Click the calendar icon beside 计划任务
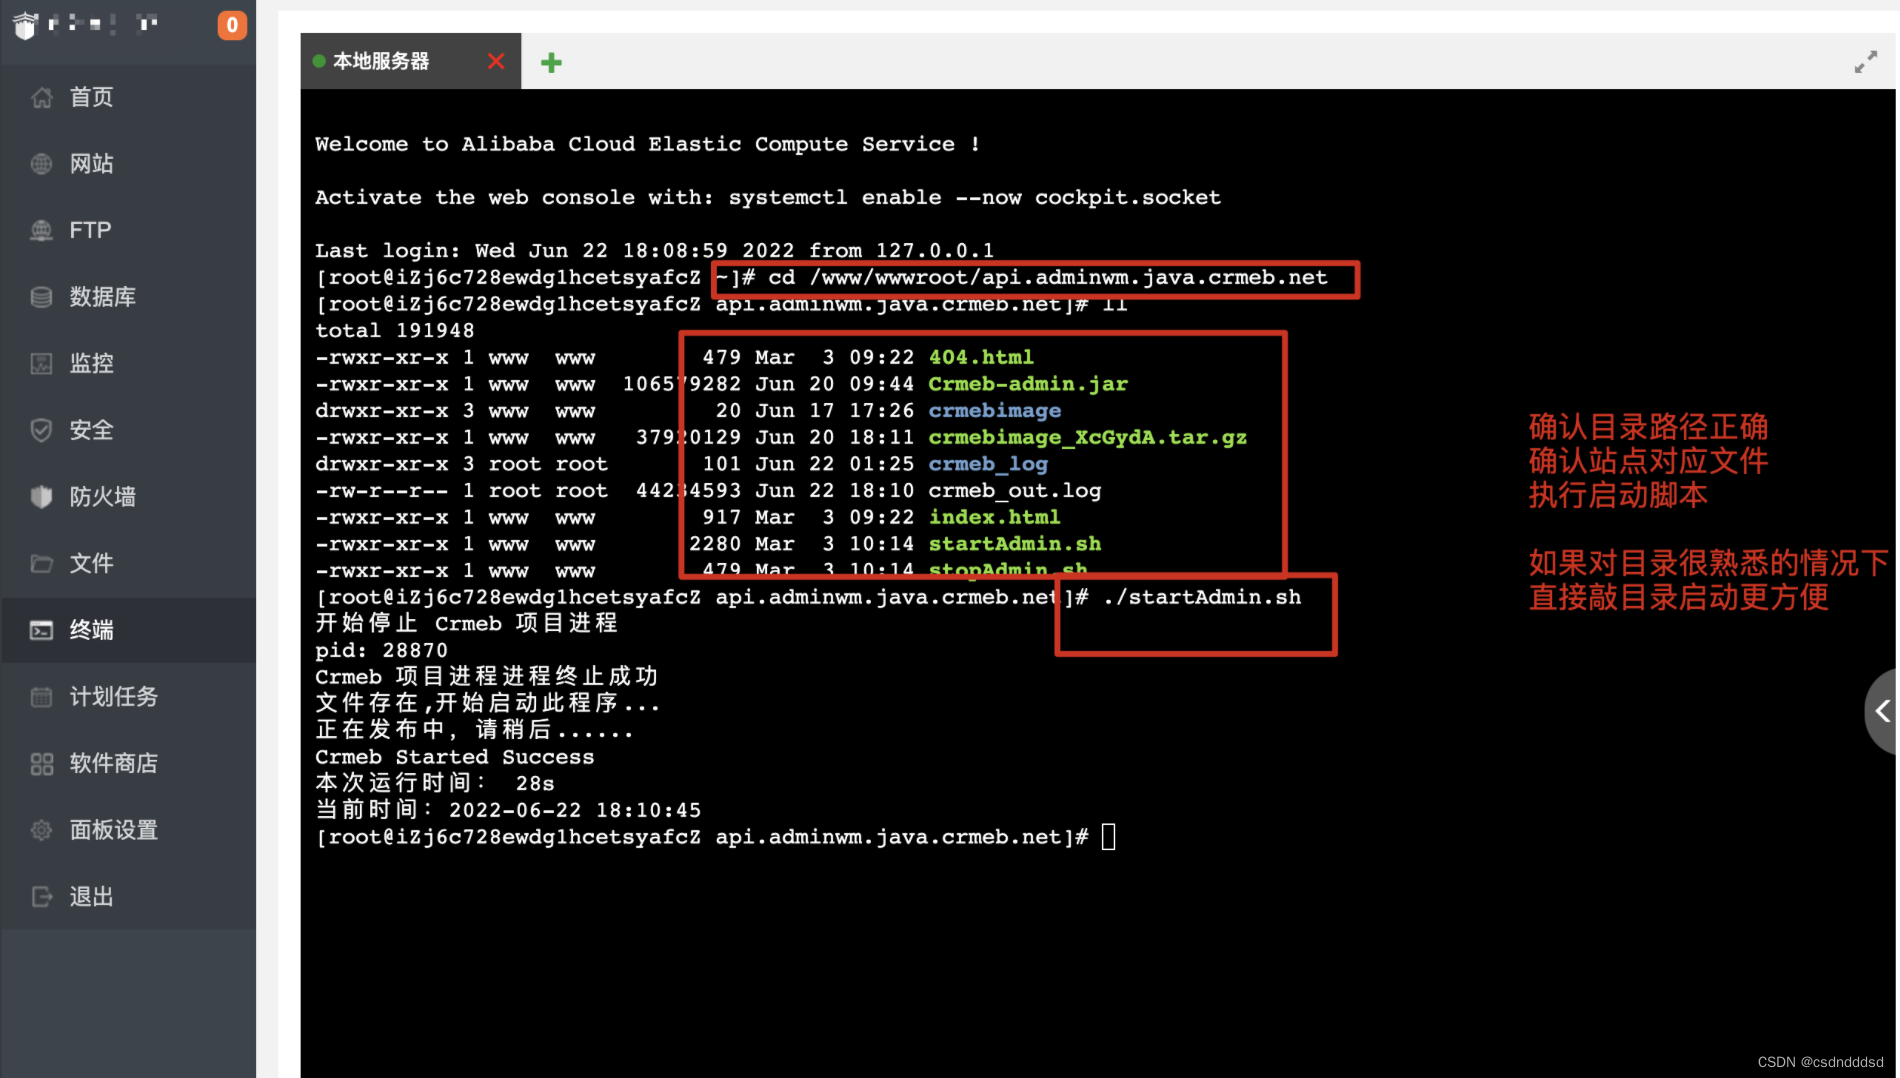Viewport: 1900px width, 1078px height. (x=41, y=697)
